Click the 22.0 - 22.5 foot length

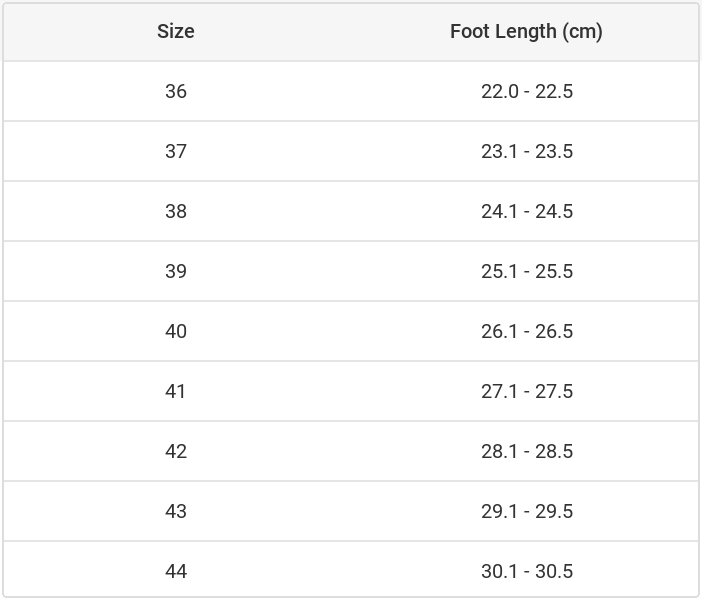coord(526,91)
